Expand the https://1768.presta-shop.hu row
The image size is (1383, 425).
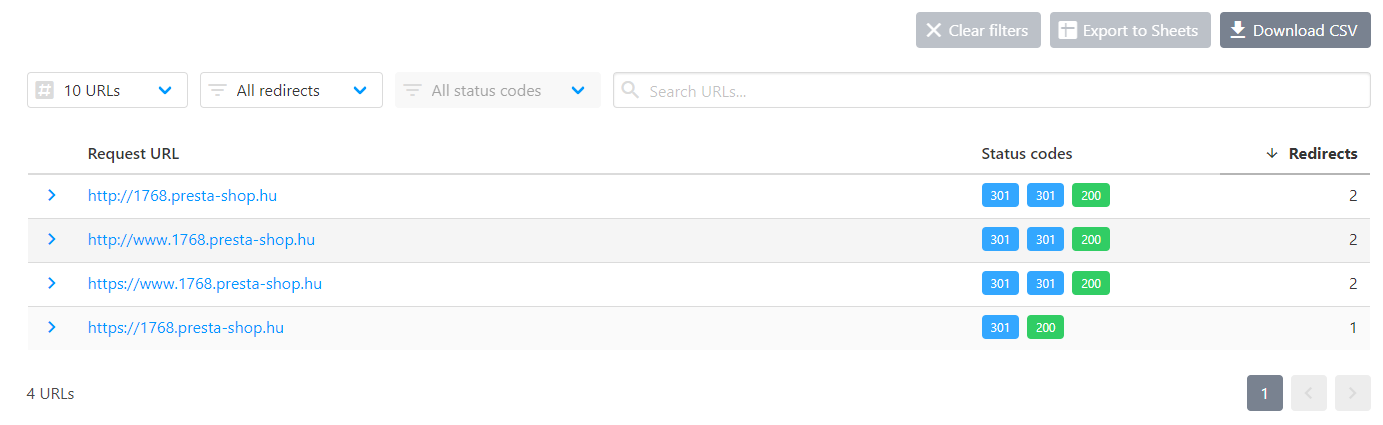point(52,327)
